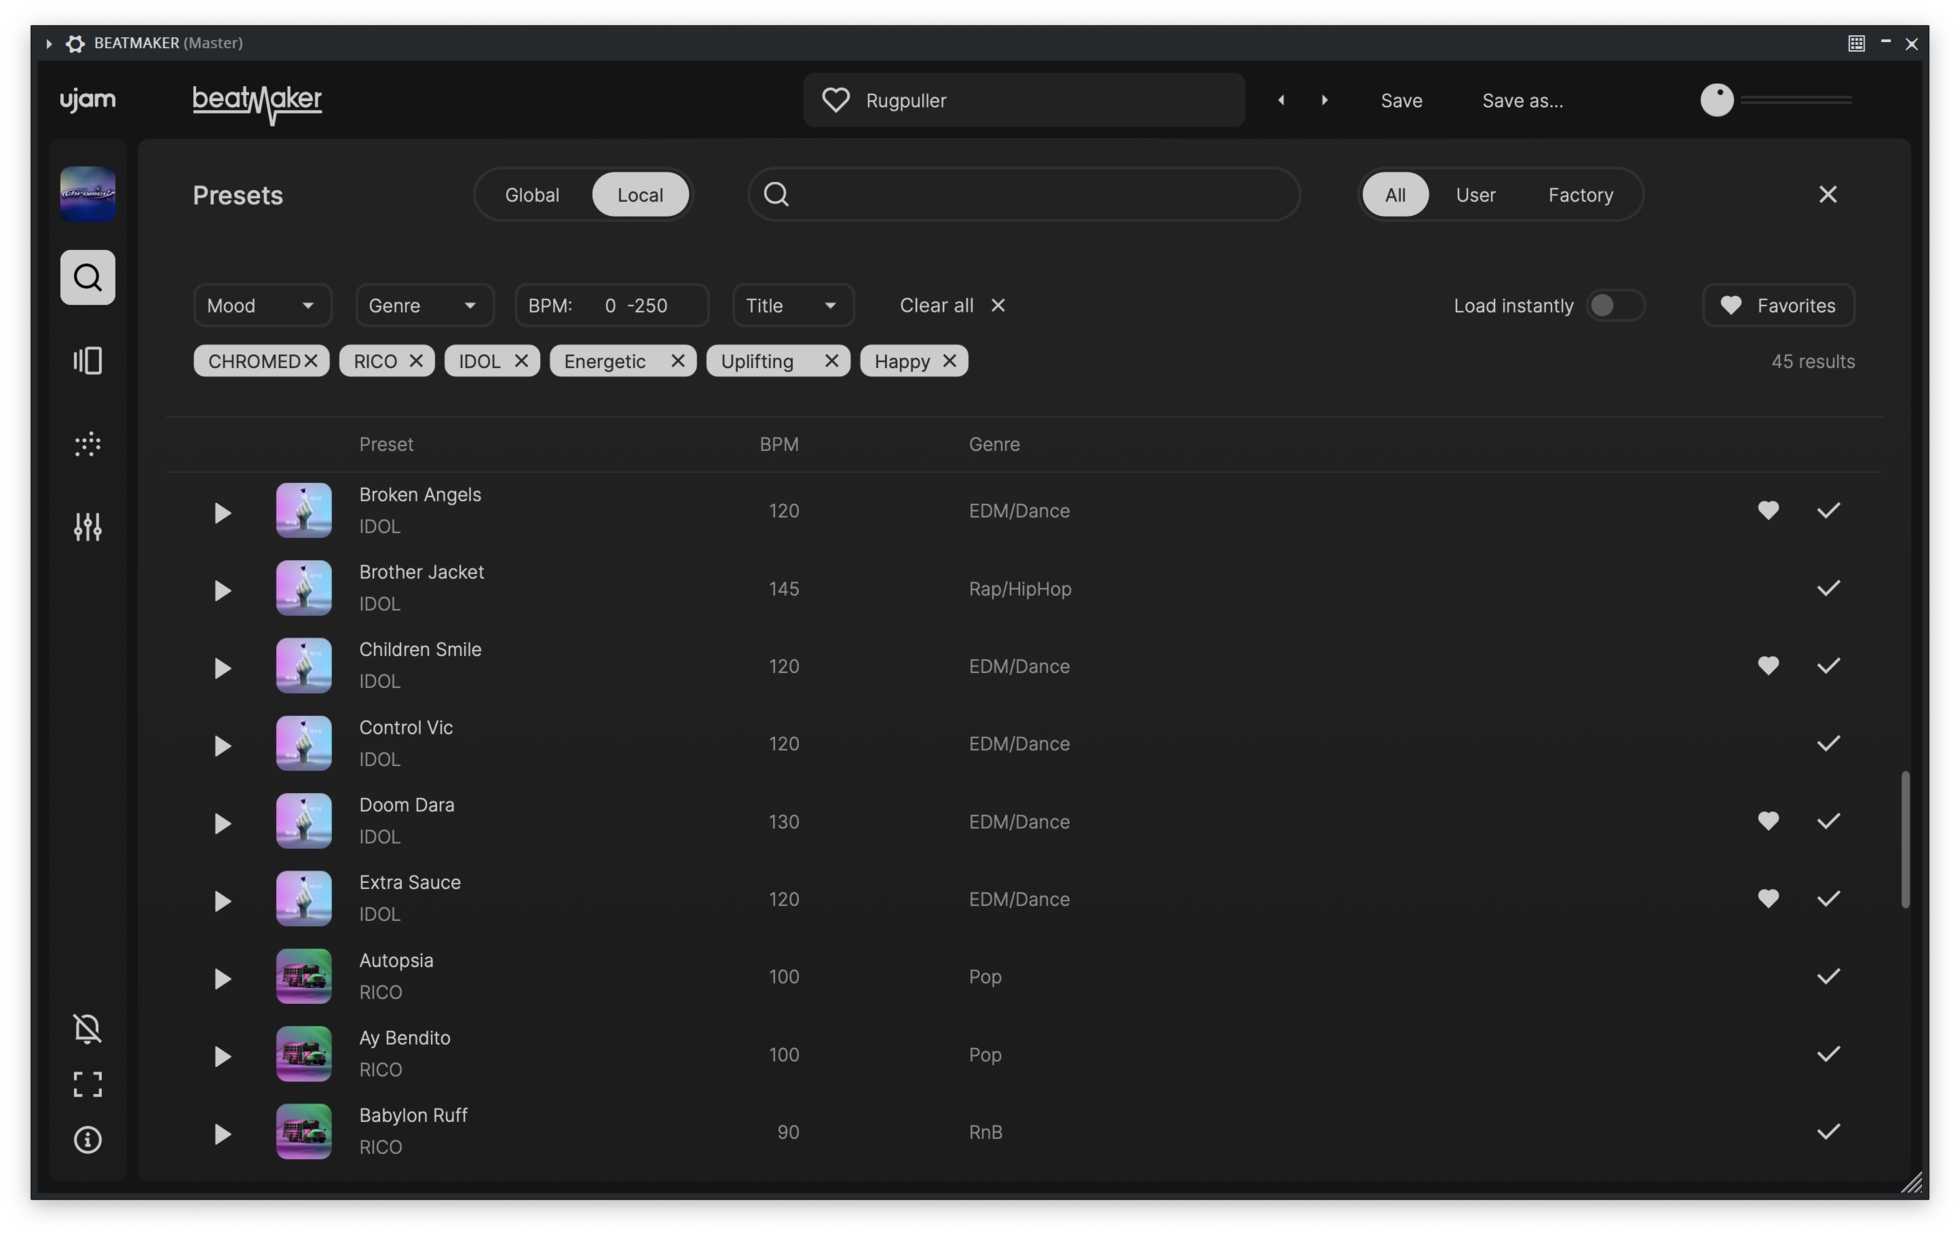Click the magnifier icon in search field

pos(777,194)
